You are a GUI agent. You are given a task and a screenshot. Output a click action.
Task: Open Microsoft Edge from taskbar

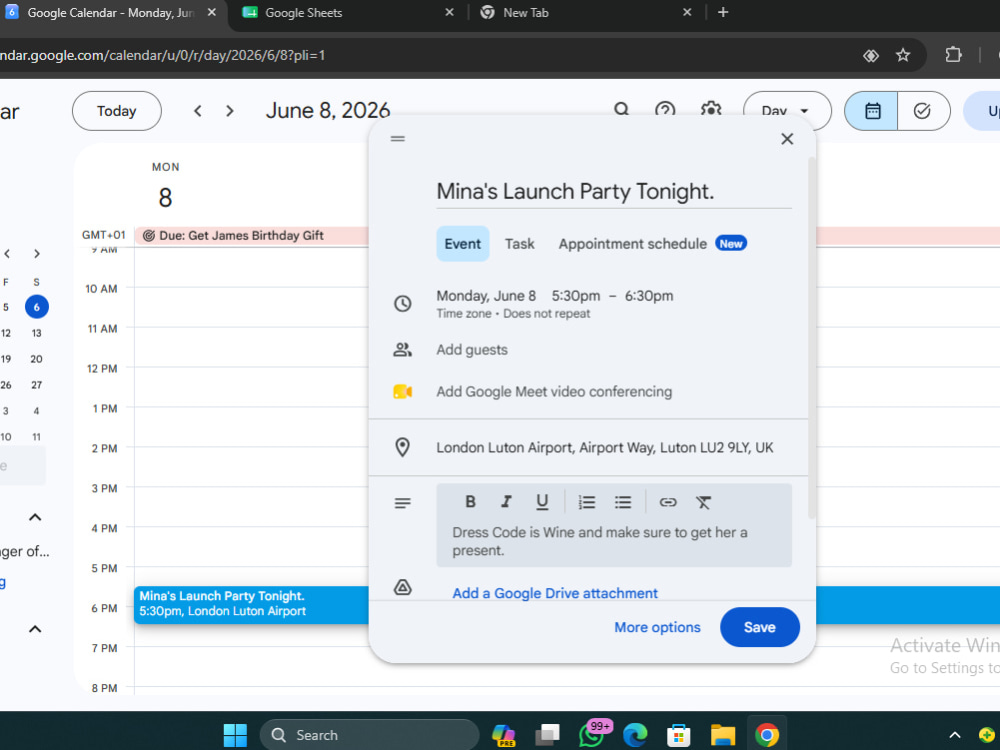(635, 735)
